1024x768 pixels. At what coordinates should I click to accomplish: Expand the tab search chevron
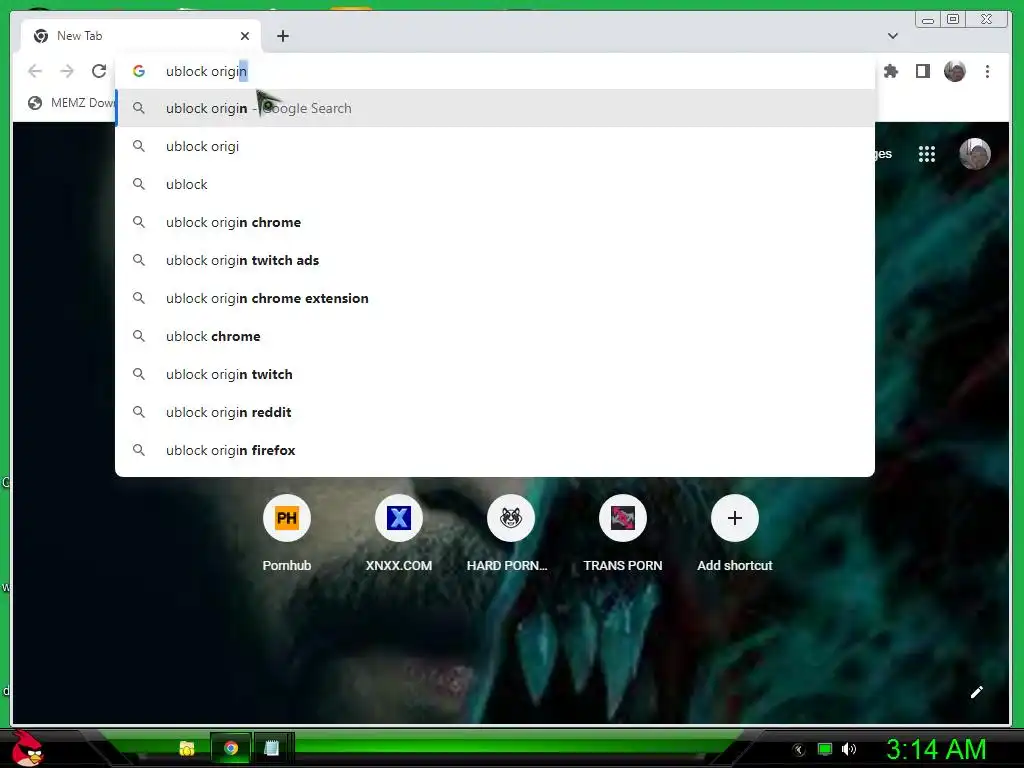pos(893,36)
